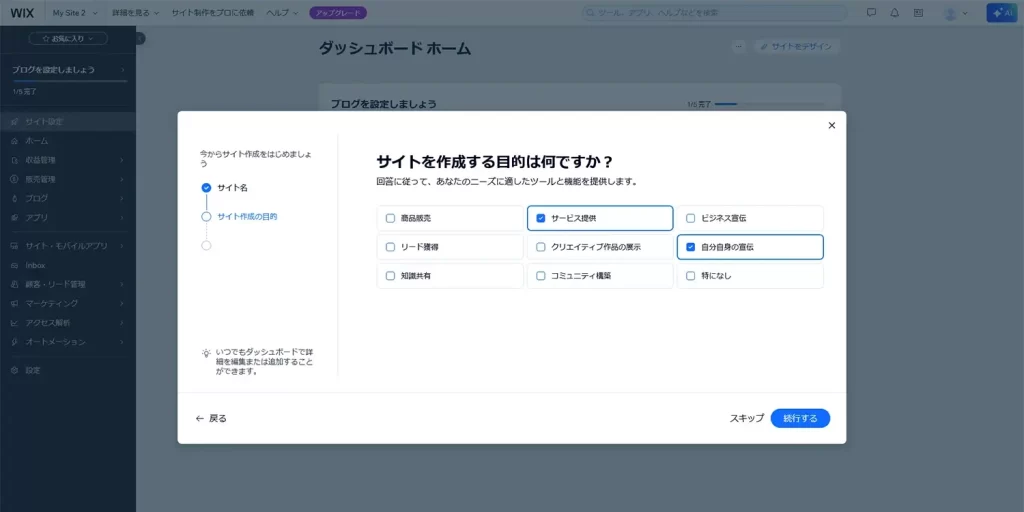1024x512 pixels.
Task: Close the site purpose dialog
Action: pyautogui.click(x=831, y=125)
